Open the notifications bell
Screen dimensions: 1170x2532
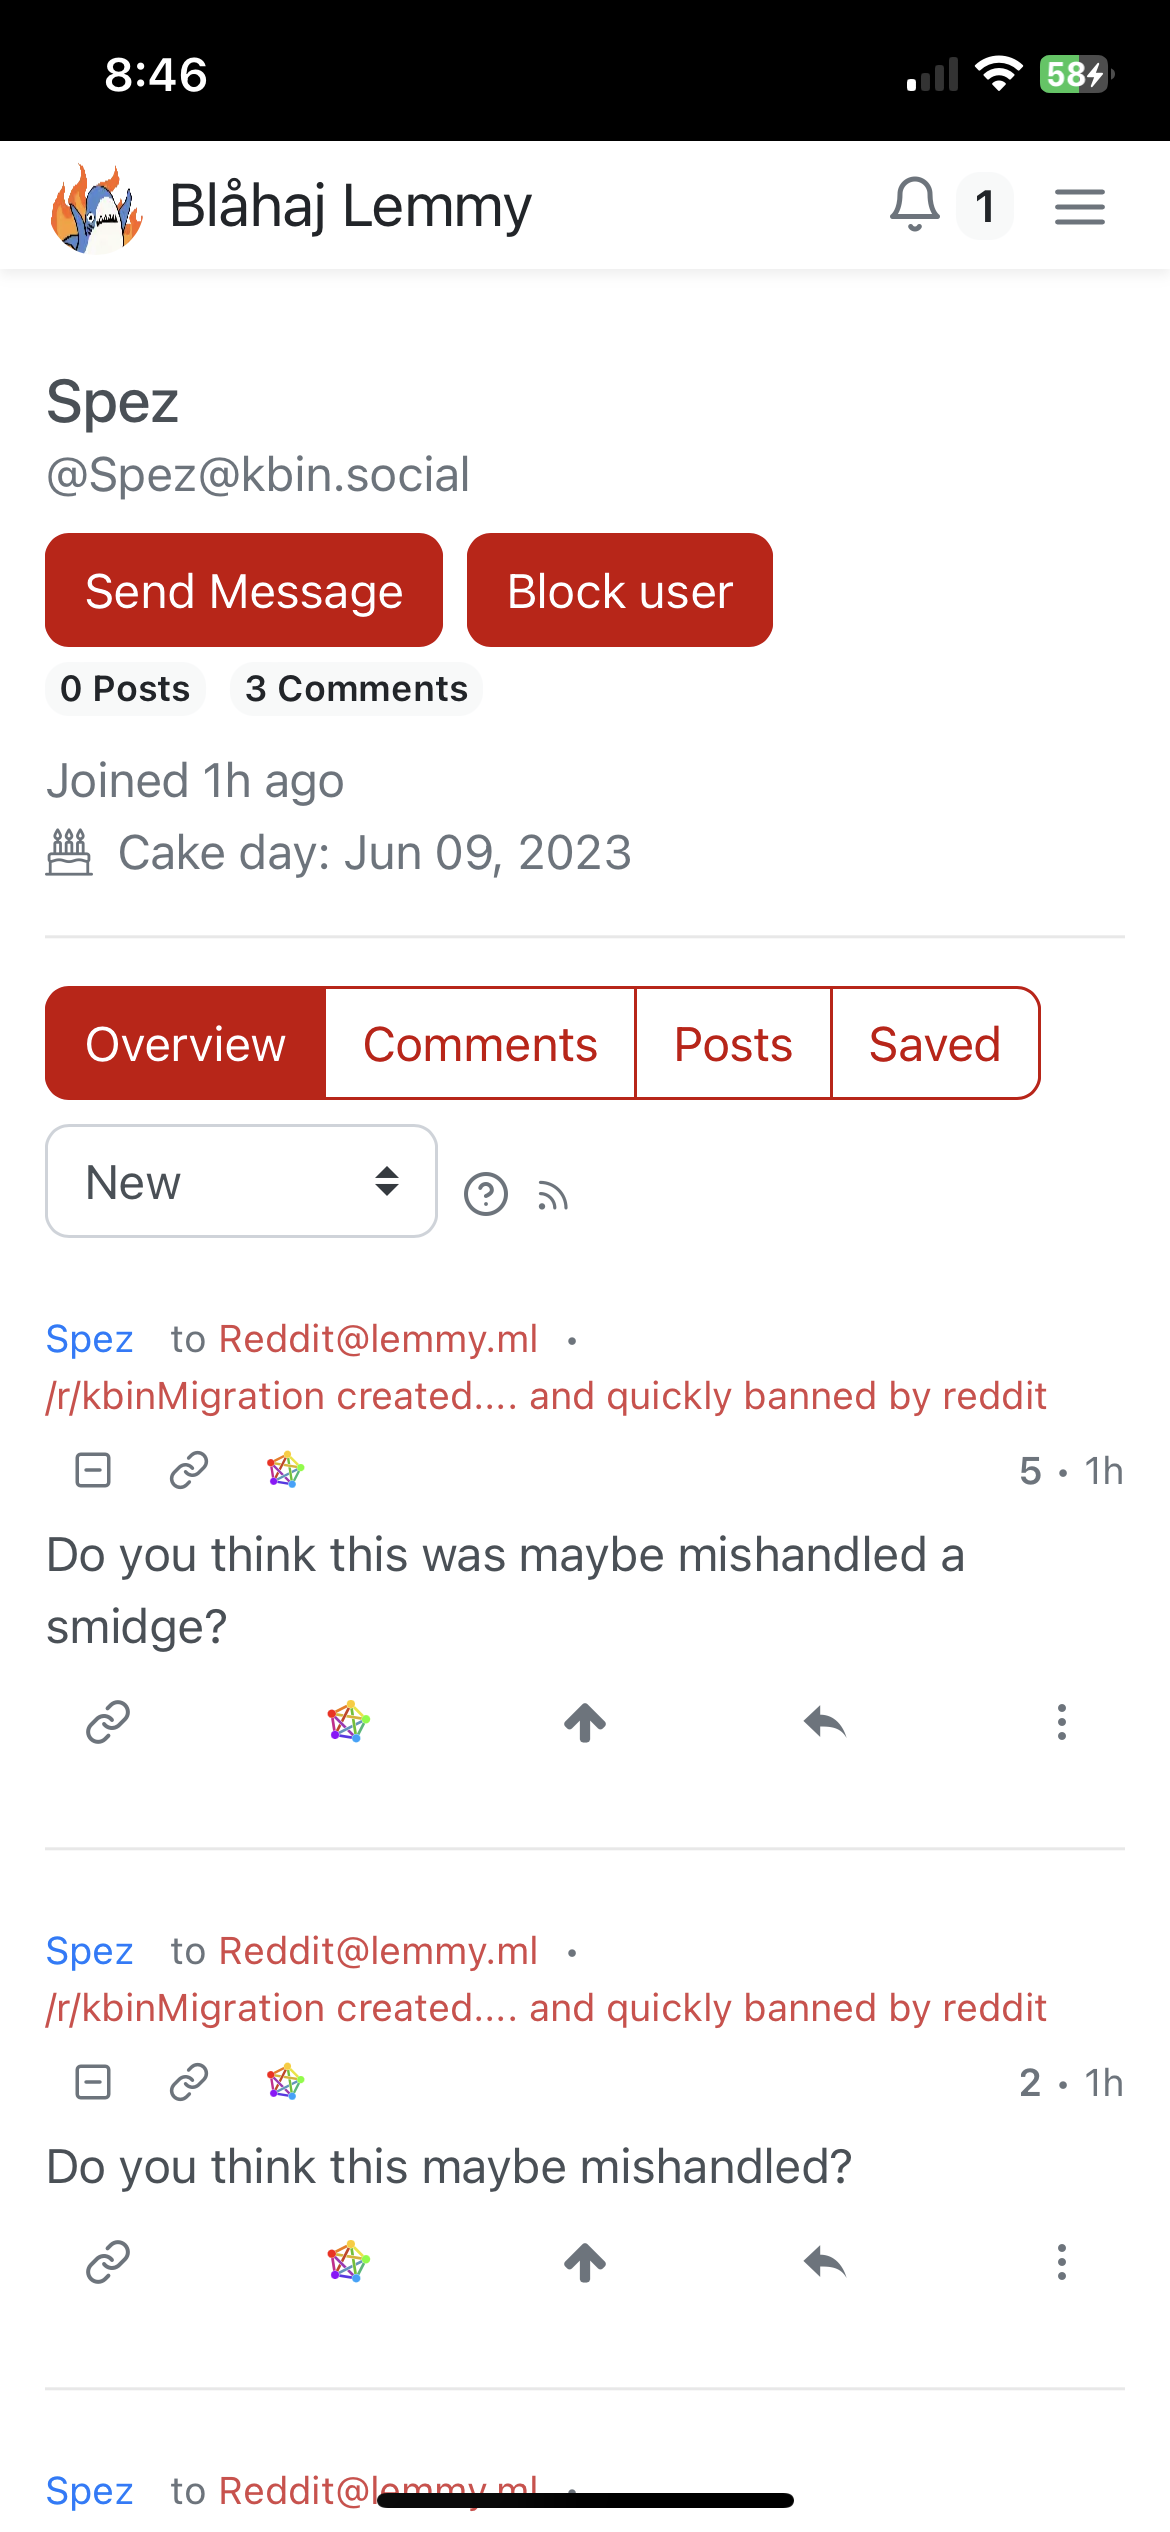pyautogui.click(x=914, y=205)
